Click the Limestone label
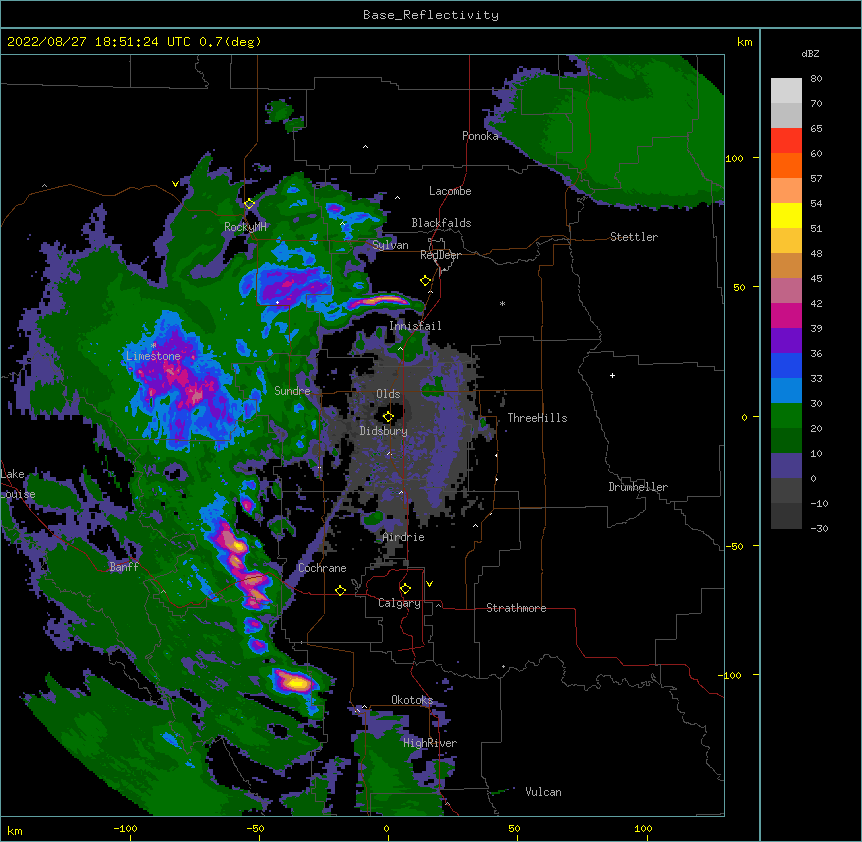862x842 pixels. [153, 356]
